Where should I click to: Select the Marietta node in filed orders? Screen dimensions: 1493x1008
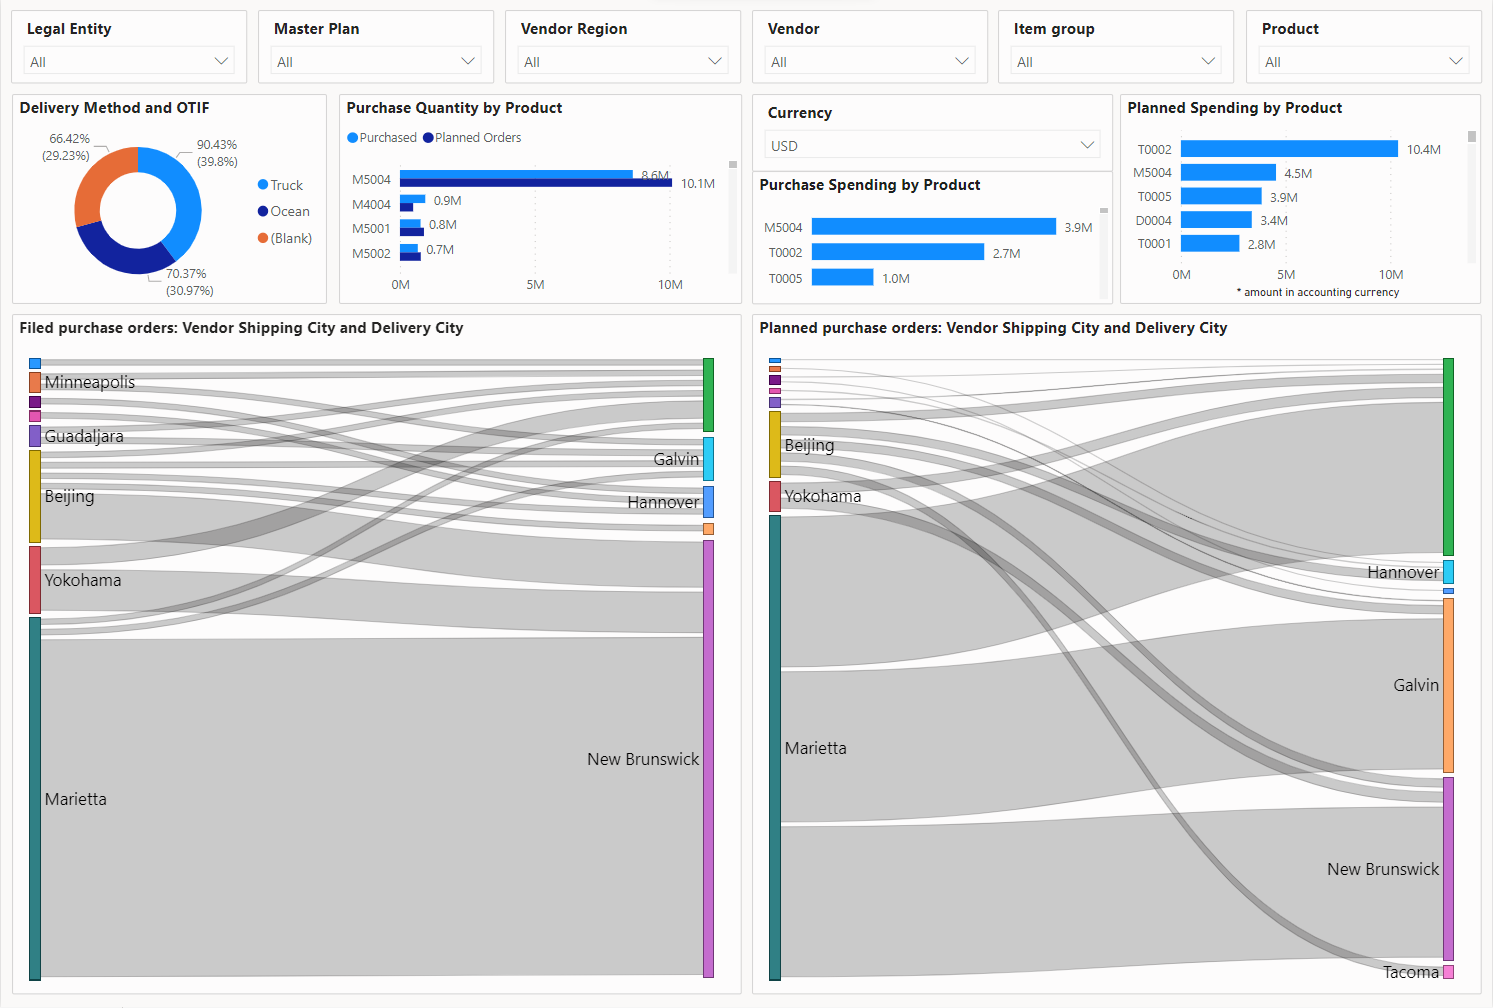35,798
